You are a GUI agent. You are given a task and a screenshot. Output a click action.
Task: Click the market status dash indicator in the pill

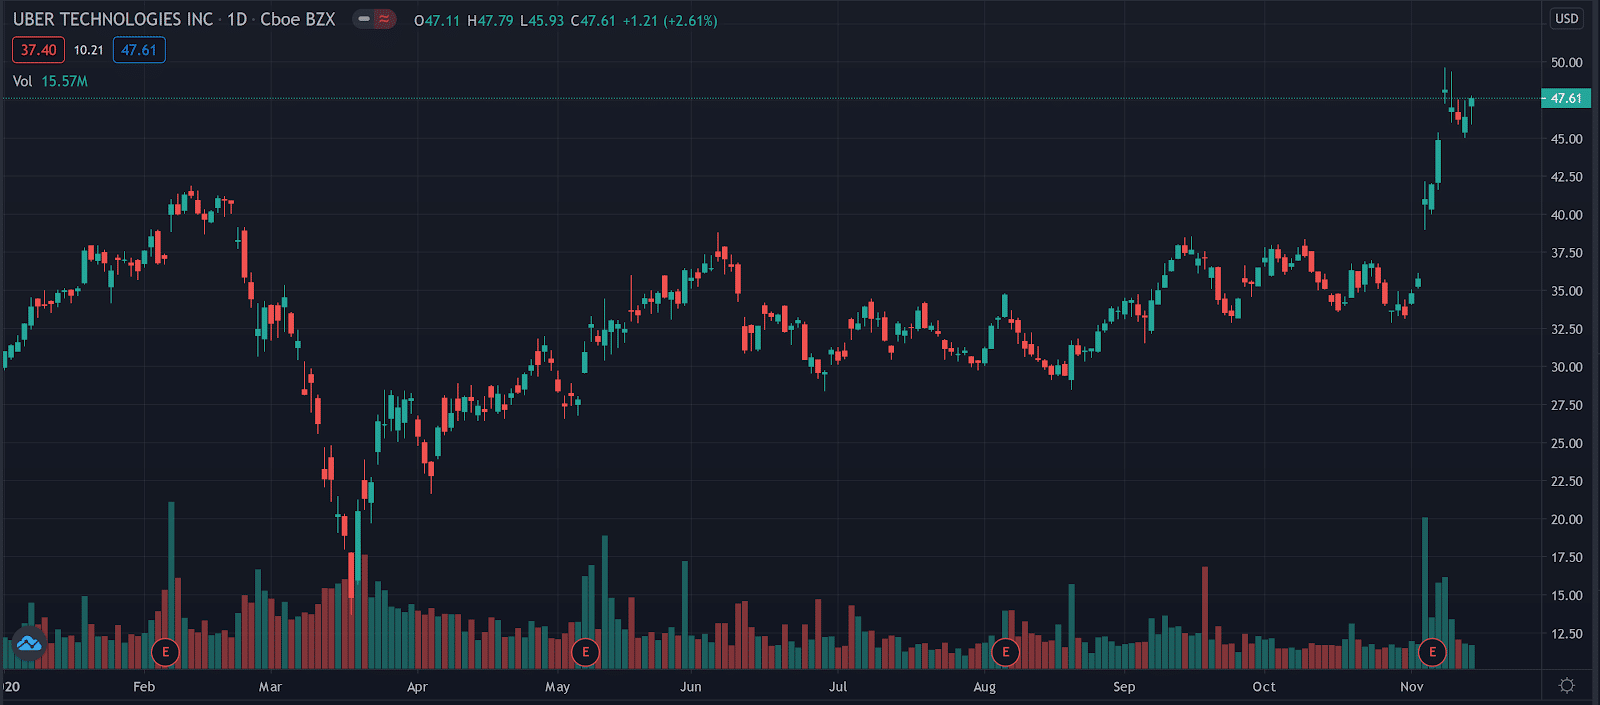364,19
